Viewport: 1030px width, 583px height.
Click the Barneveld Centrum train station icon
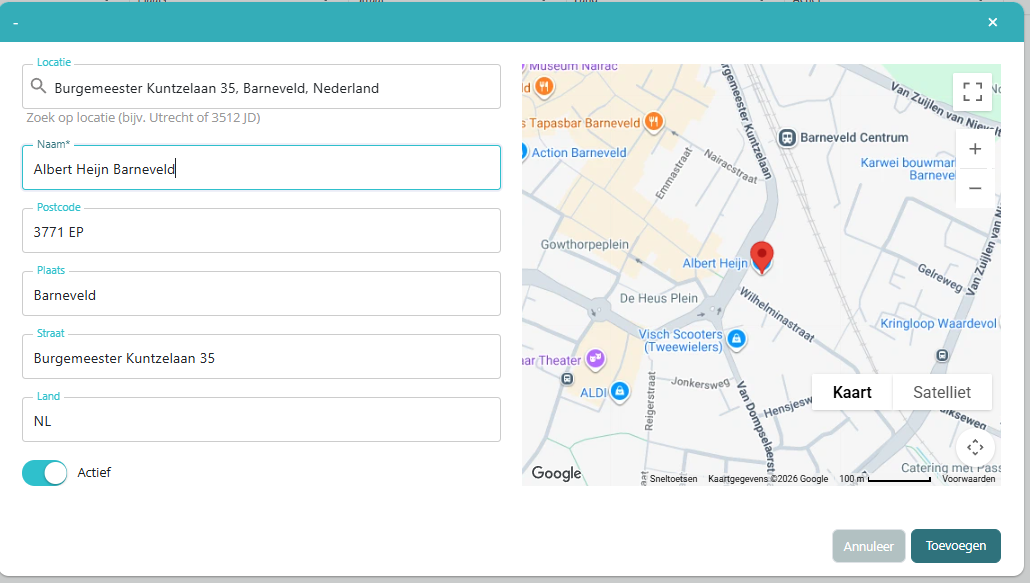click(786, 138)
